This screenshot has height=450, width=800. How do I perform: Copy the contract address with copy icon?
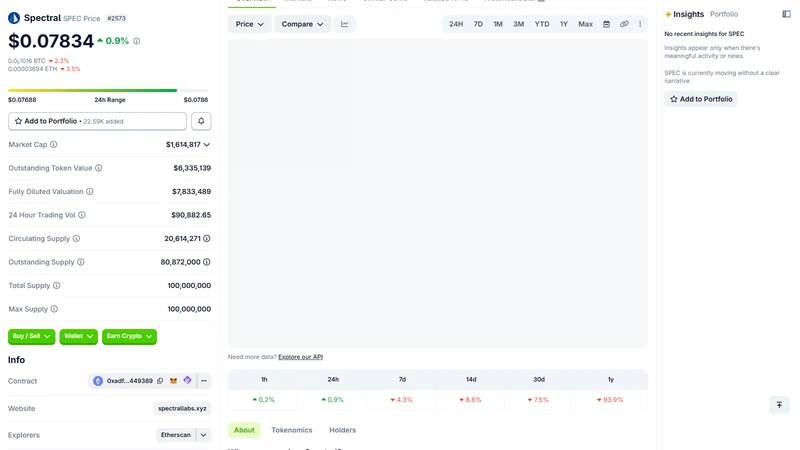(160, 381)
